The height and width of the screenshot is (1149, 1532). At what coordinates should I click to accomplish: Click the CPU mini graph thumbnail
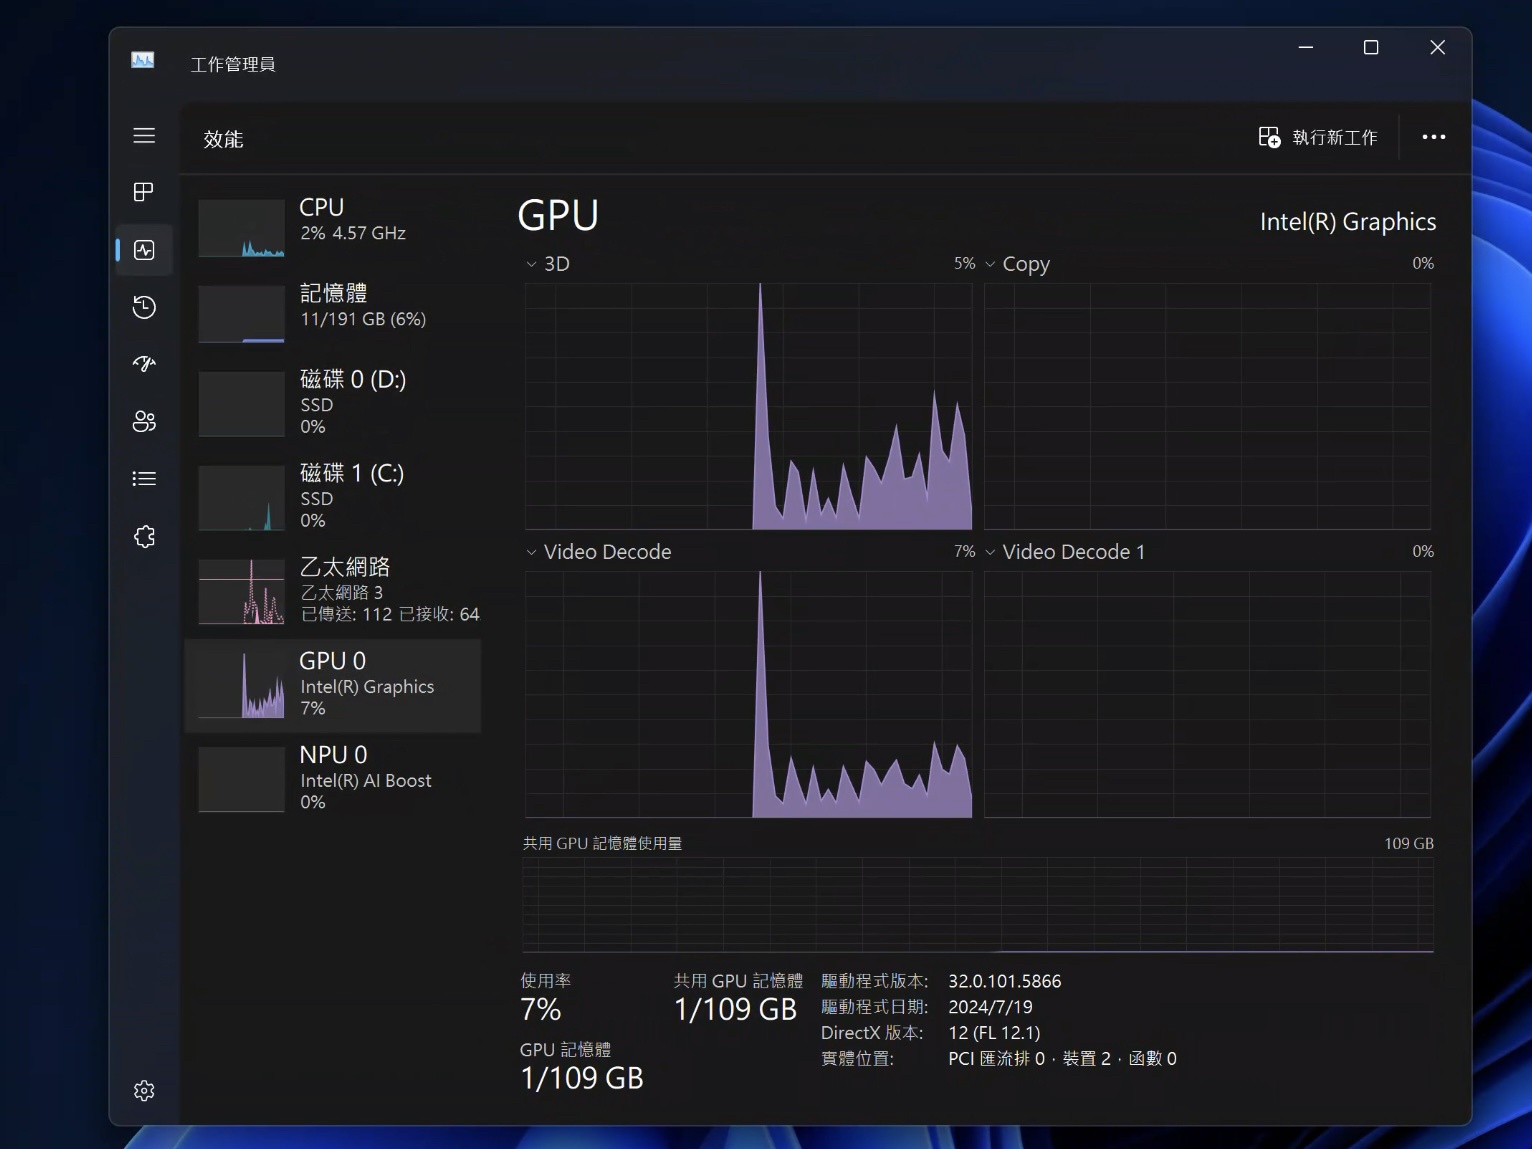[241, 228]
